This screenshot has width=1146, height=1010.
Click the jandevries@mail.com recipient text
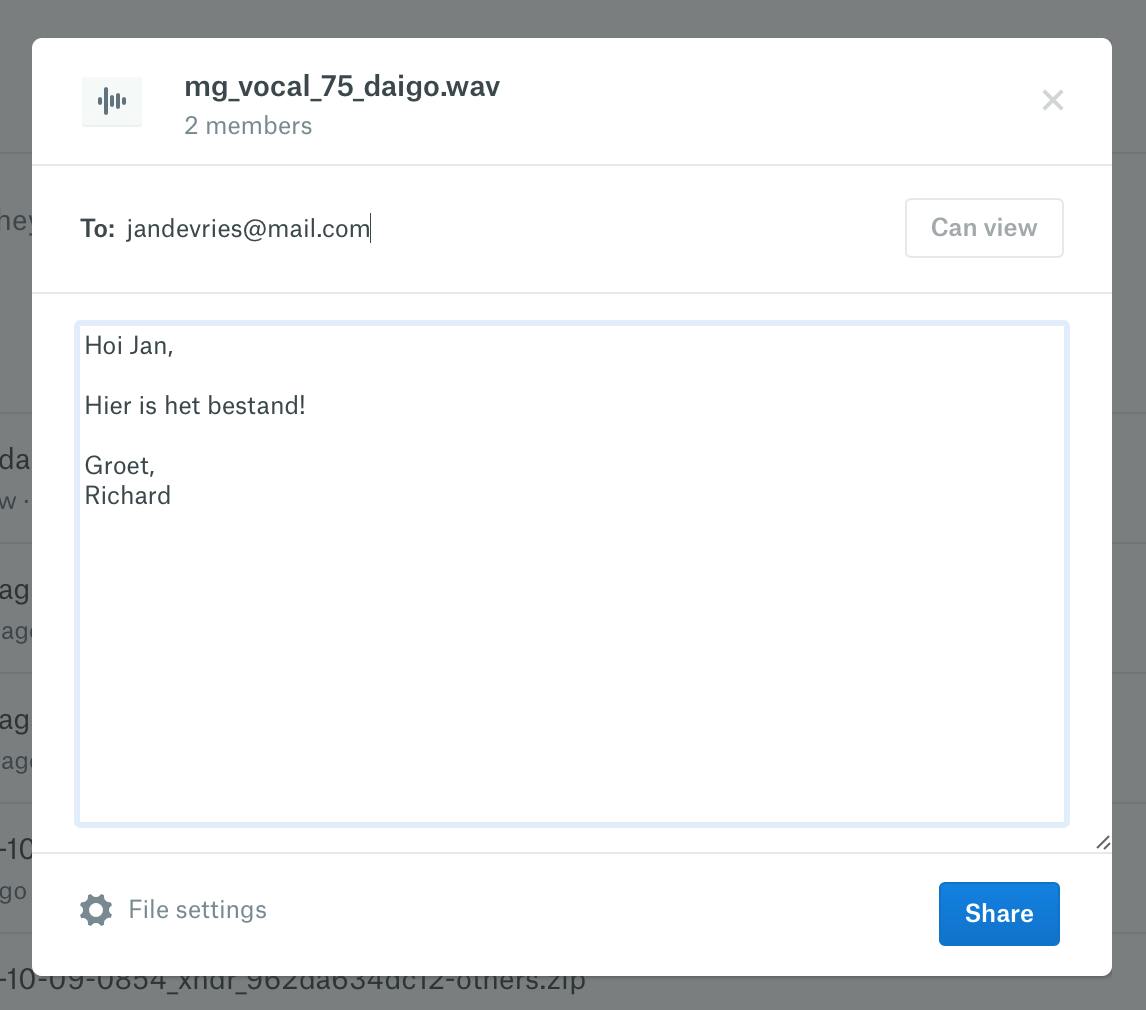point(248,229)
